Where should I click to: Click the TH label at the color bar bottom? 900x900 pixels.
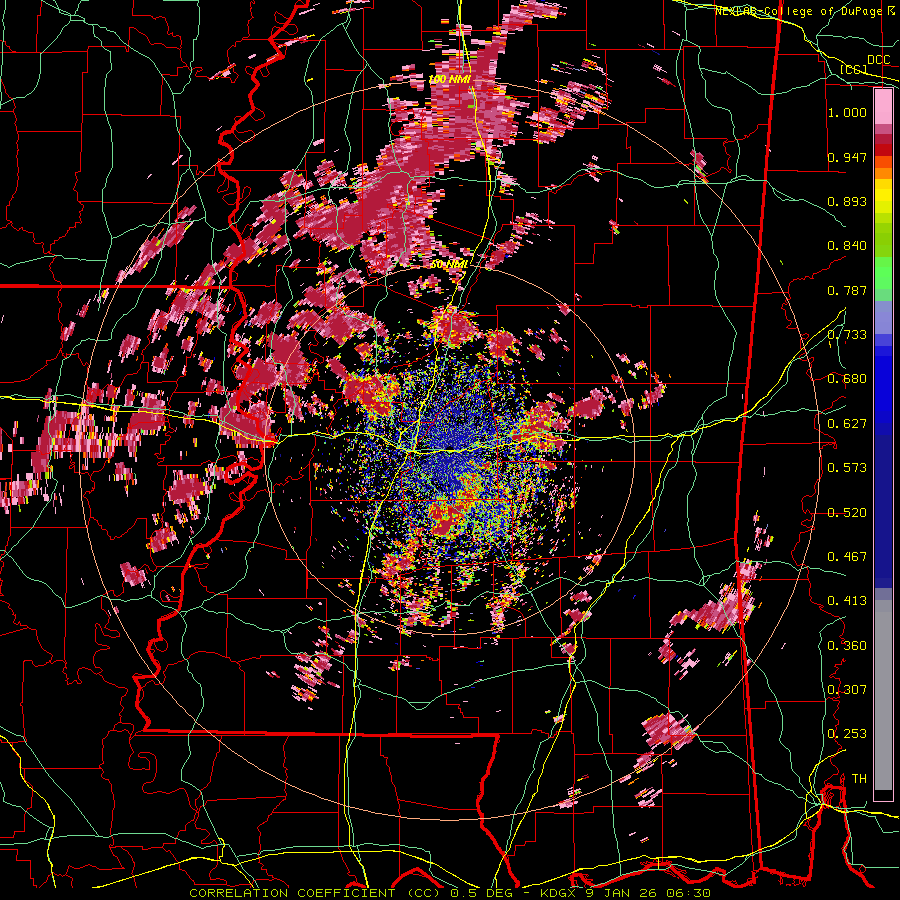pos(859,779)
